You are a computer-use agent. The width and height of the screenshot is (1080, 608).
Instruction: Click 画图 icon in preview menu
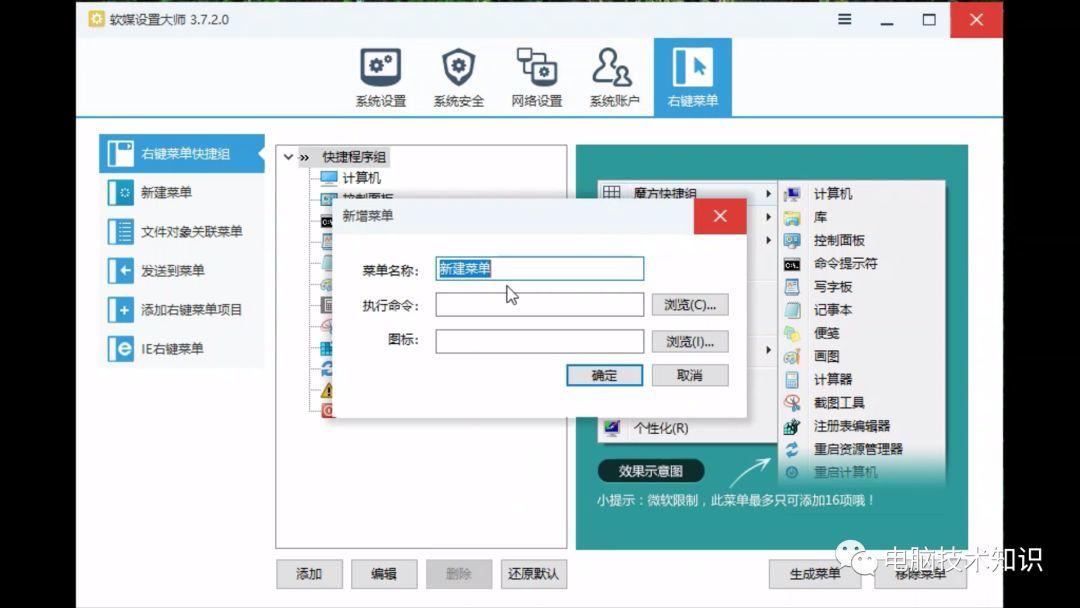click(792, 357)
